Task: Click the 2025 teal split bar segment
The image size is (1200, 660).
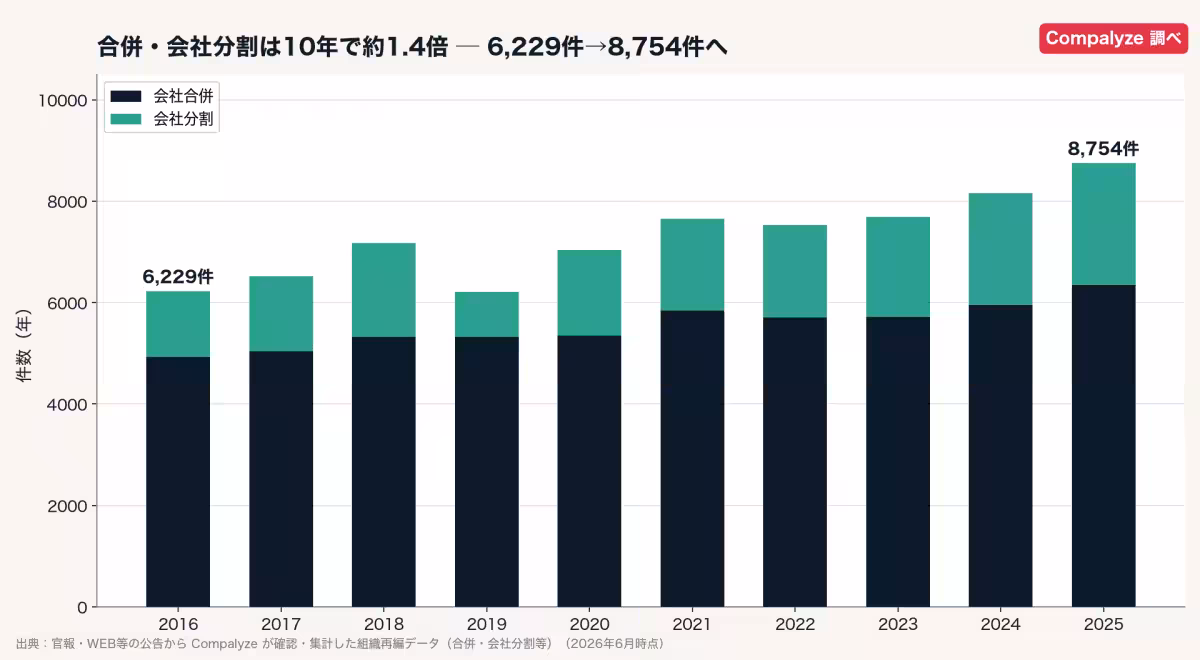Action: coord(1103,224)
